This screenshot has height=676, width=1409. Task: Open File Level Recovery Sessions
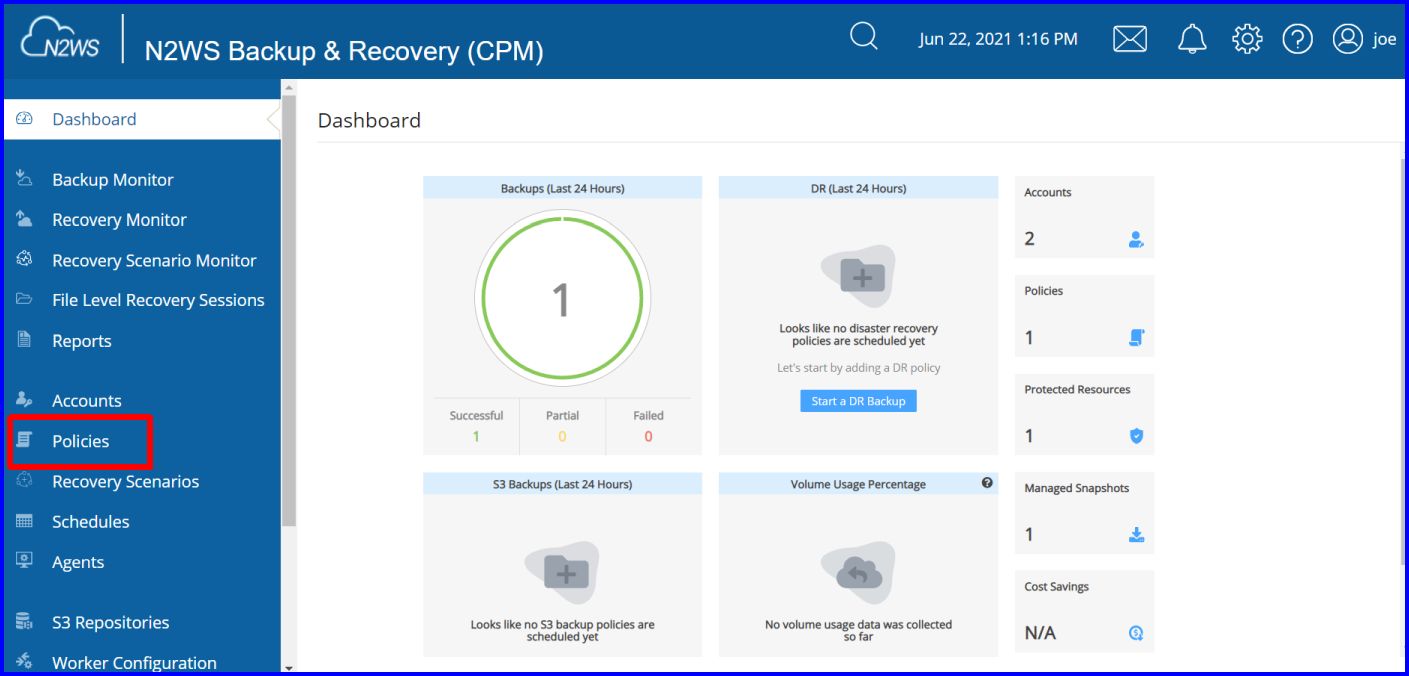tap(158, 300)
